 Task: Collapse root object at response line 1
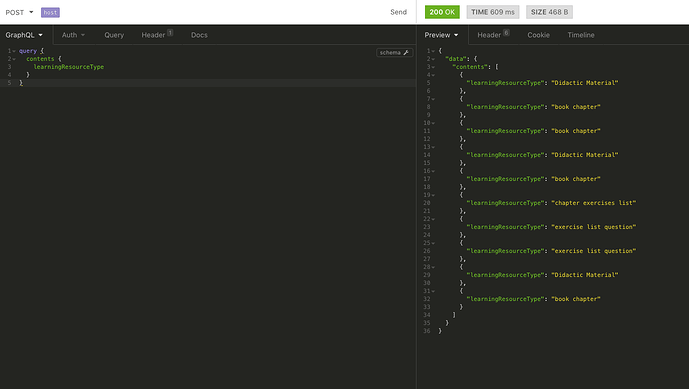433,51
